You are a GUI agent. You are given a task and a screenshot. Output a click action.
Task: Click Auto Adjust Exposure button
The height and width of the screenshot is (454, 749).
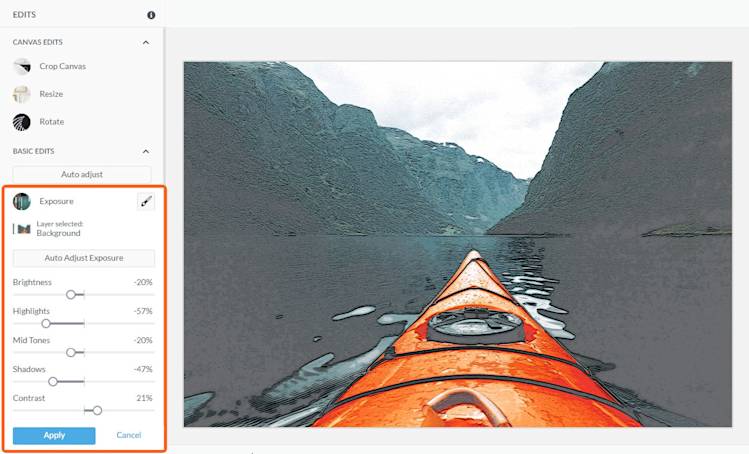click(84, 258)
